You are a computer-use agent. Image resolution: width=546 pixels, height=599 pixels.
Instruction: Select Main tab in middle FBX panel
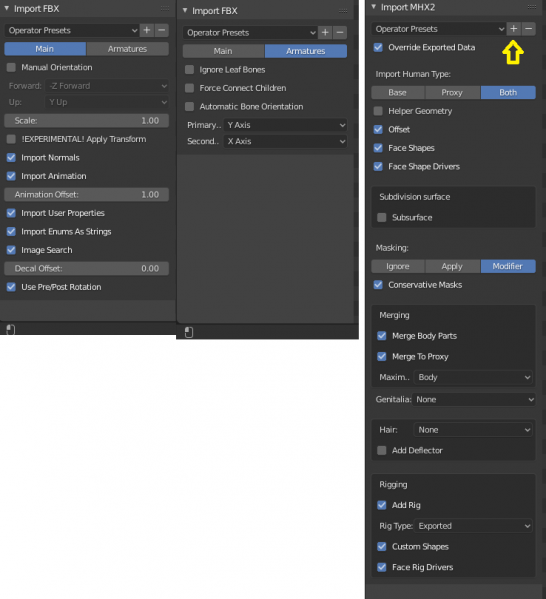coord(224,51)
